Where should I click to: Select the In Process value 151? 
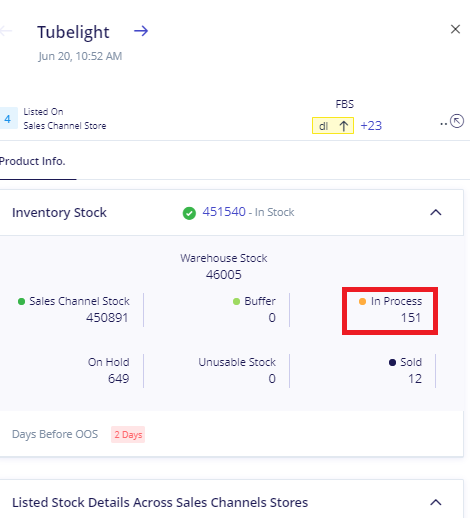411,318
